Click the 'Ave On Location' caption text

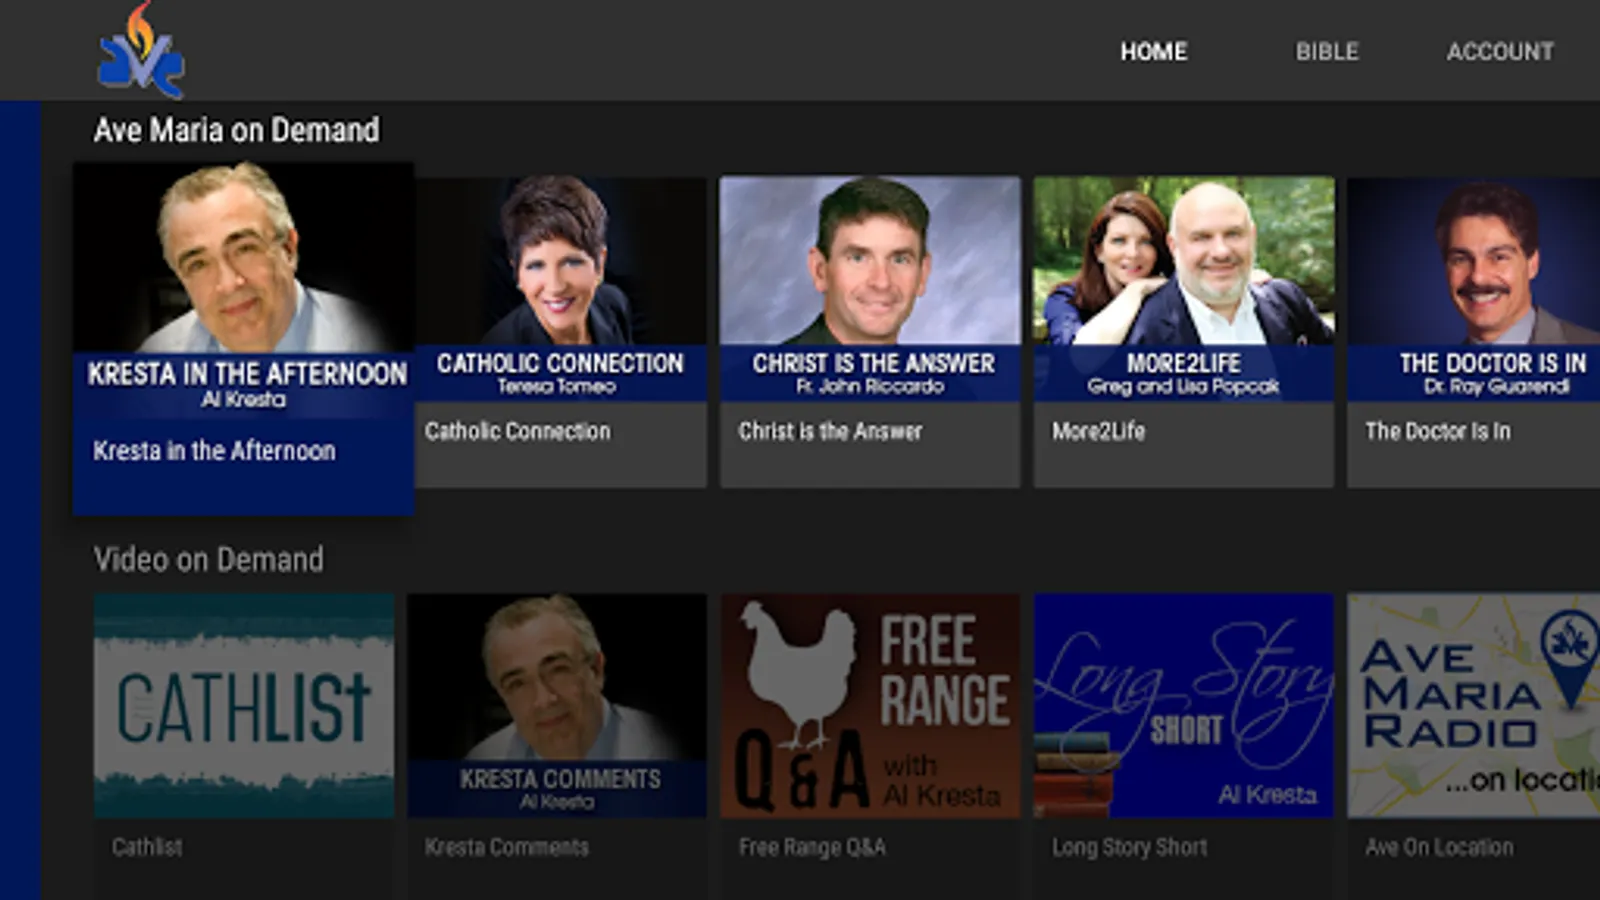coord(1439,847)
